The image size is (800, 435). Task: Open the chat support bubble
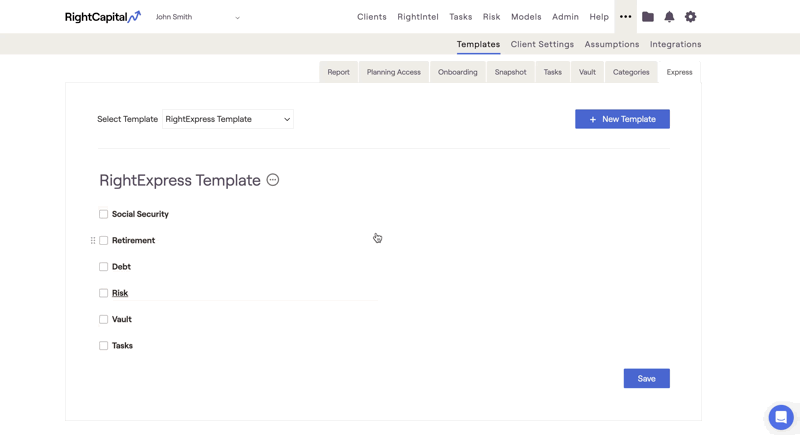pyautogui.click(x=781, y=417)
